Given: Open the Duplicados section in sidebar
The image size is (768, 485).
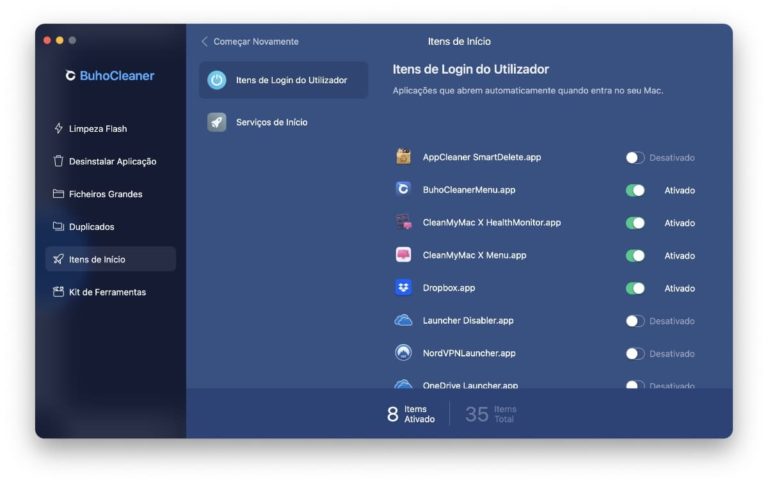Looking at the screenshot, I should pyautogui.click(x=91, y=227).
